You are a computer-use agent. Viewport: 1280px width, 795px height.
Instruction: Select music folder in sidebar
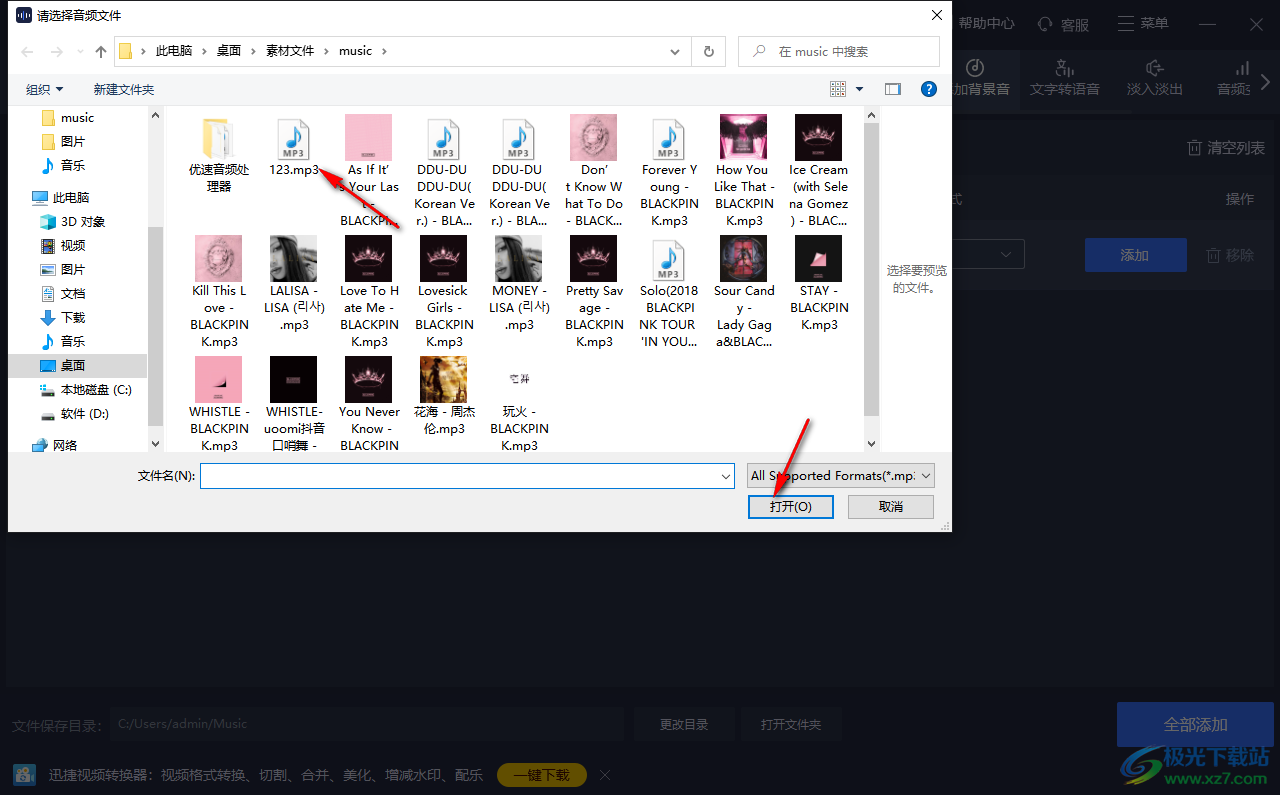(x=77, y=117)
